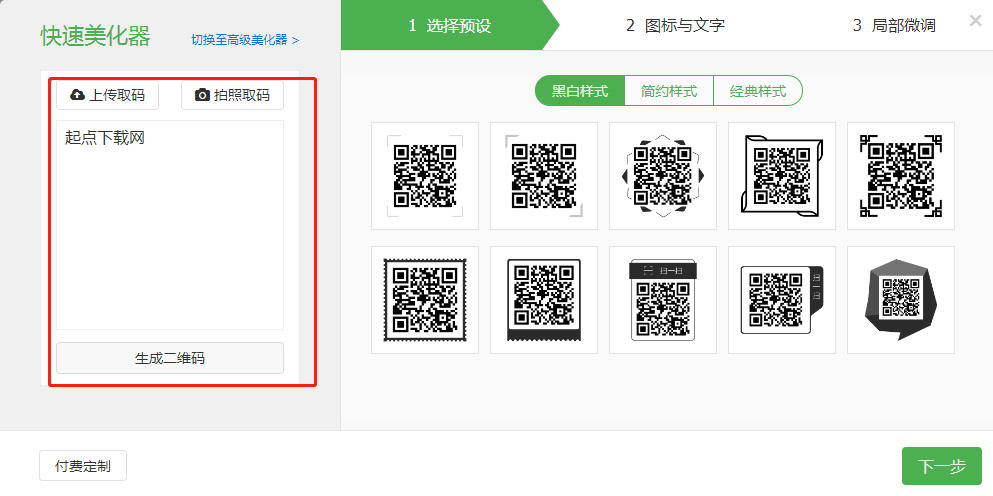Choose the offset gray corner frame QR preset
The image size is (993, 496).
544,175
